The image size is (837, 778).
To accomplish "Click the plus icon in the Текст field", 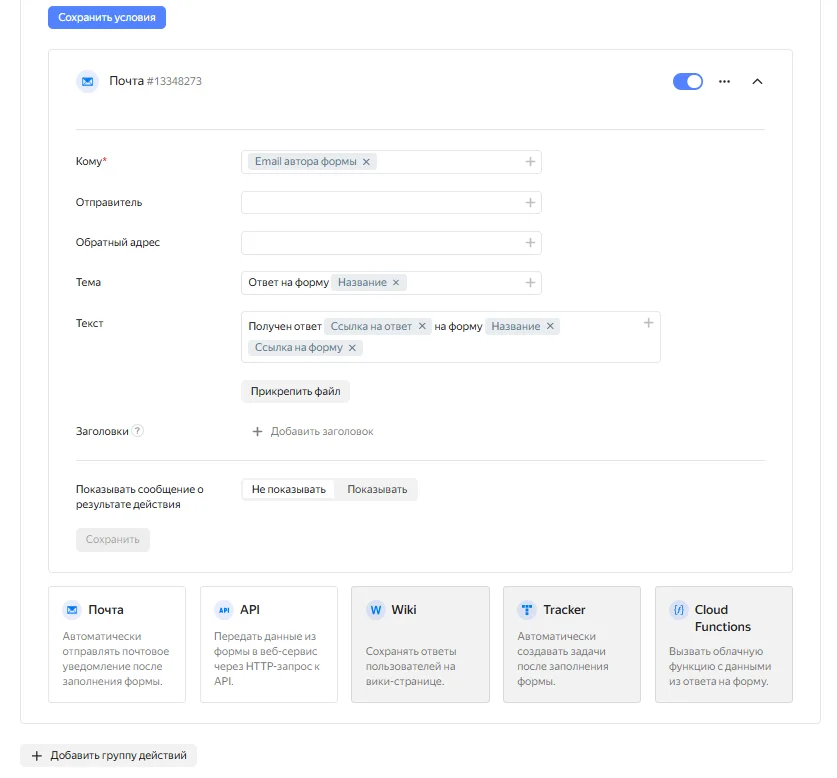I will 648,323.
